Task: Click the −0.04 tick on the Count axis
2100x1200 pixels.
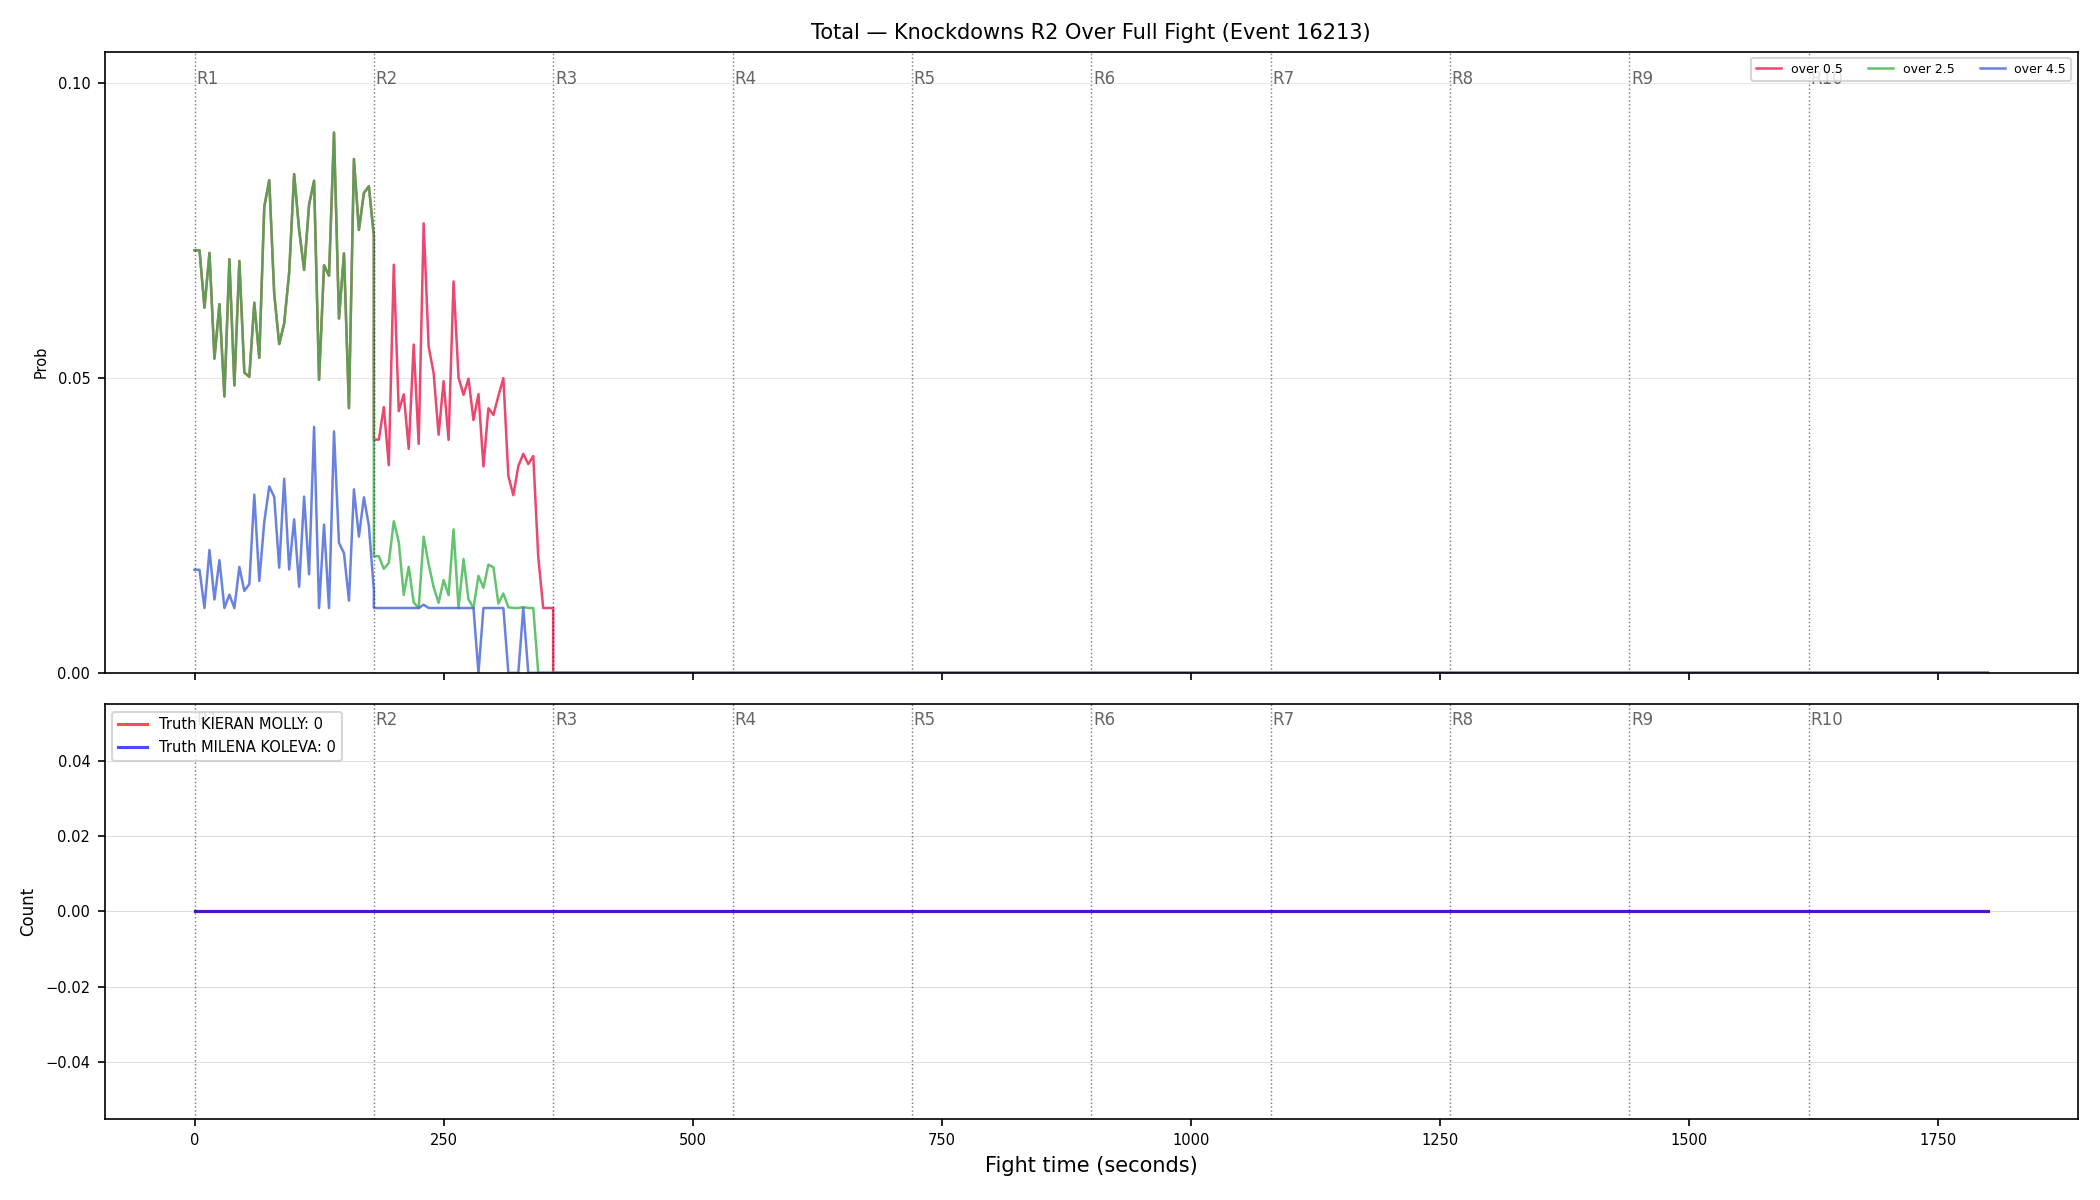Action: [x=68, y=1062]
